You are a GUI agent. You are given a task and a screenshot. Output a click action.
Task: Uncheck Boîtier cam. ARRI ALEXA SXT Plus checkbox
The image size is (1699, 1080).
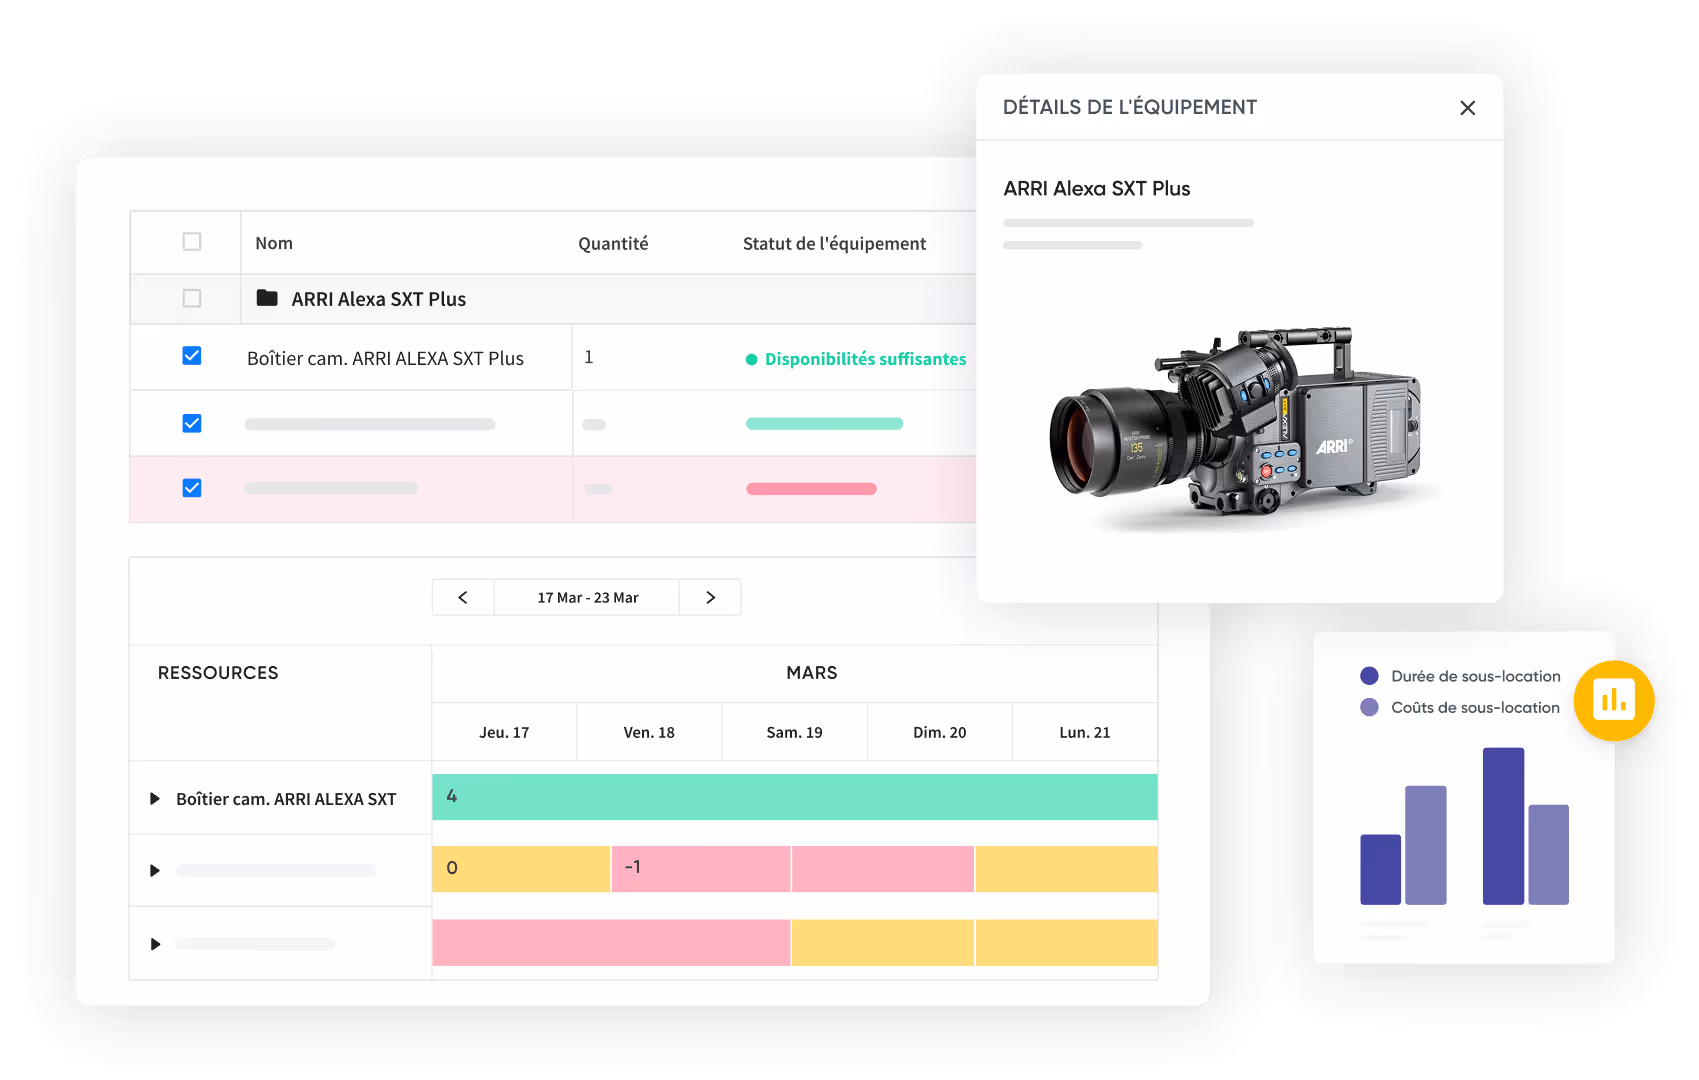(x=192, y=356)
